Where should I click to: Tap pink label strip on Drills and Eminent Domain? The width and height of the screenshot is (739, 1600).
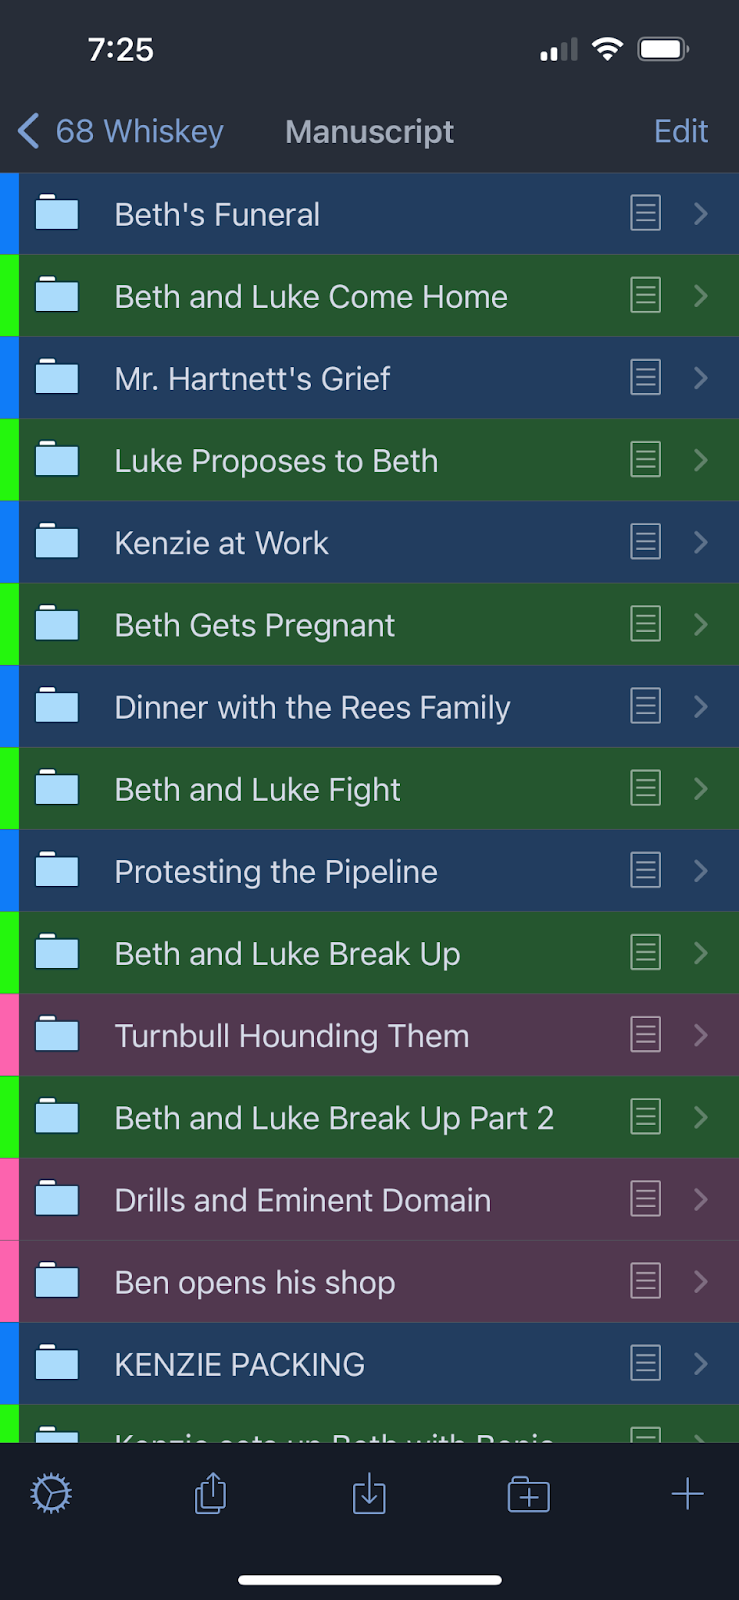9,1199
